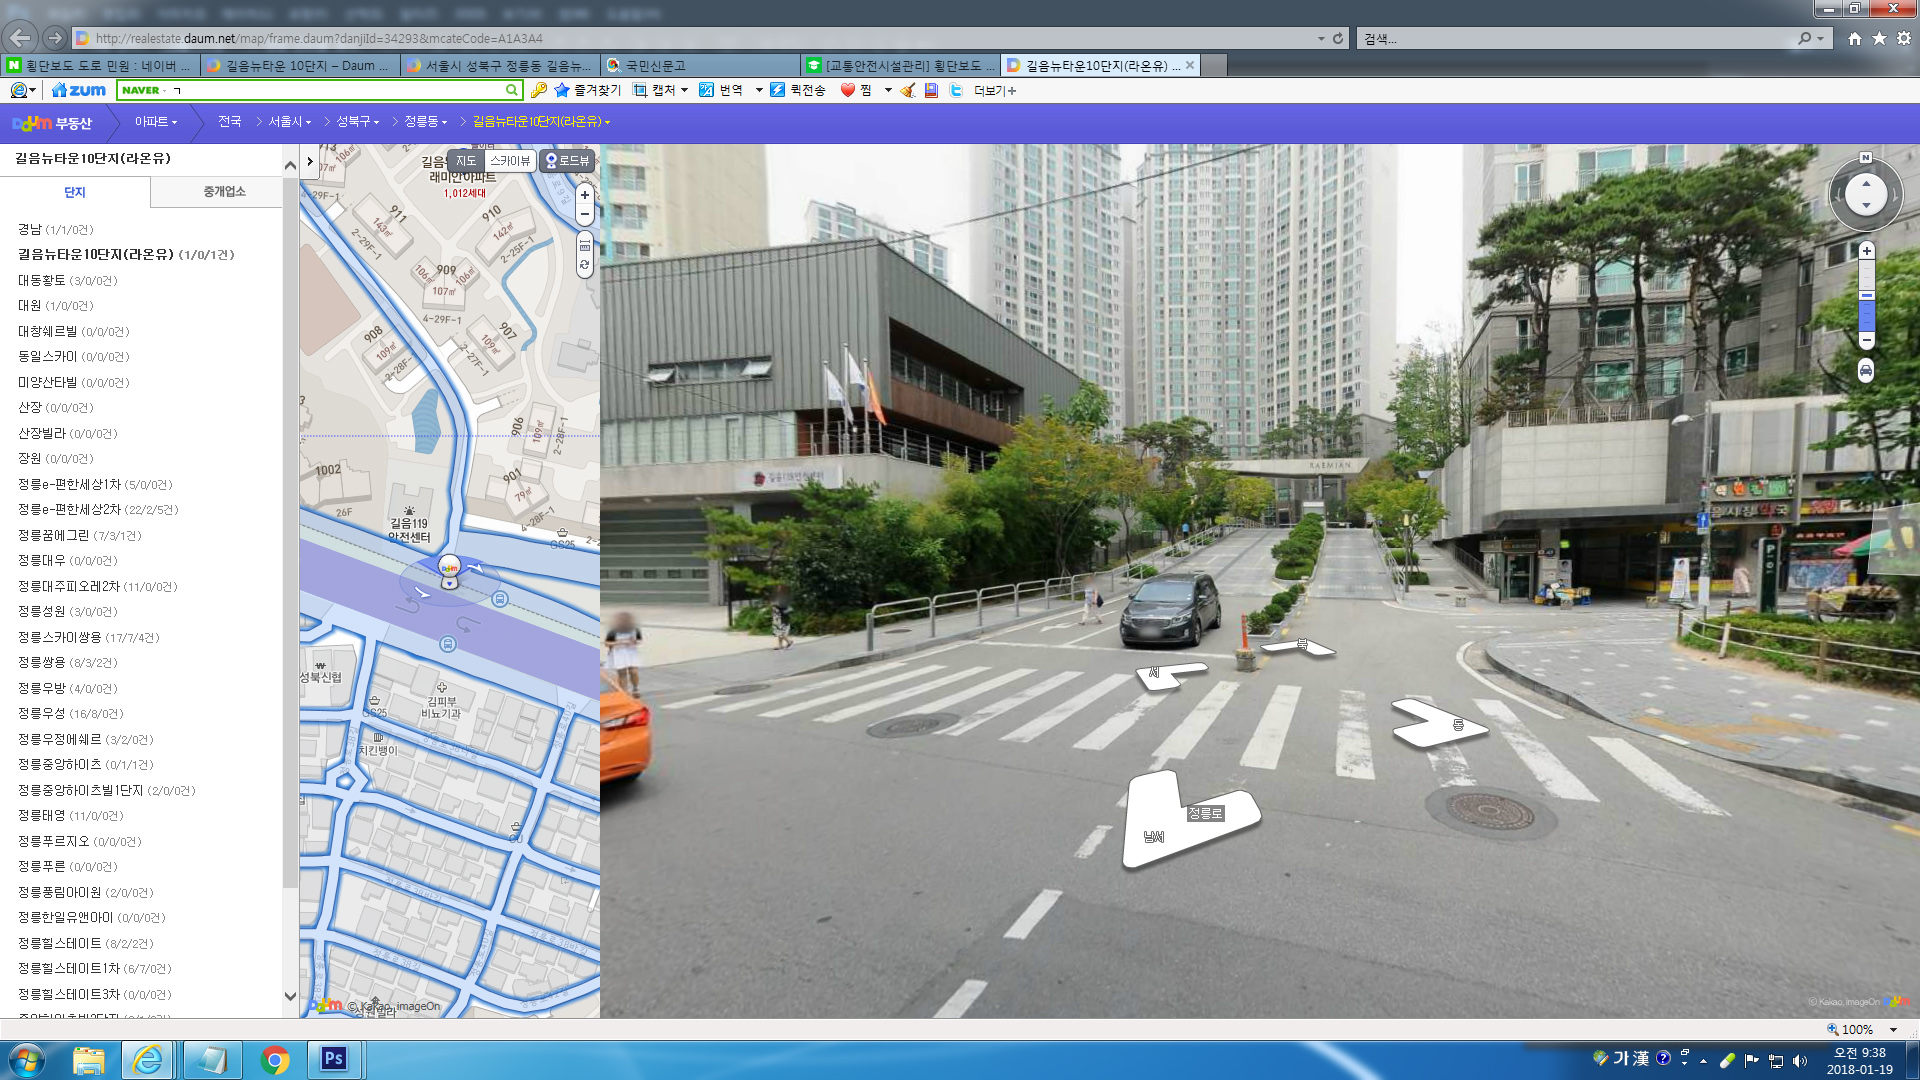This screenshot has height=1080, width=1920.
Task: Rotate roadview right with compass arrow
Action: [1894, 195]
